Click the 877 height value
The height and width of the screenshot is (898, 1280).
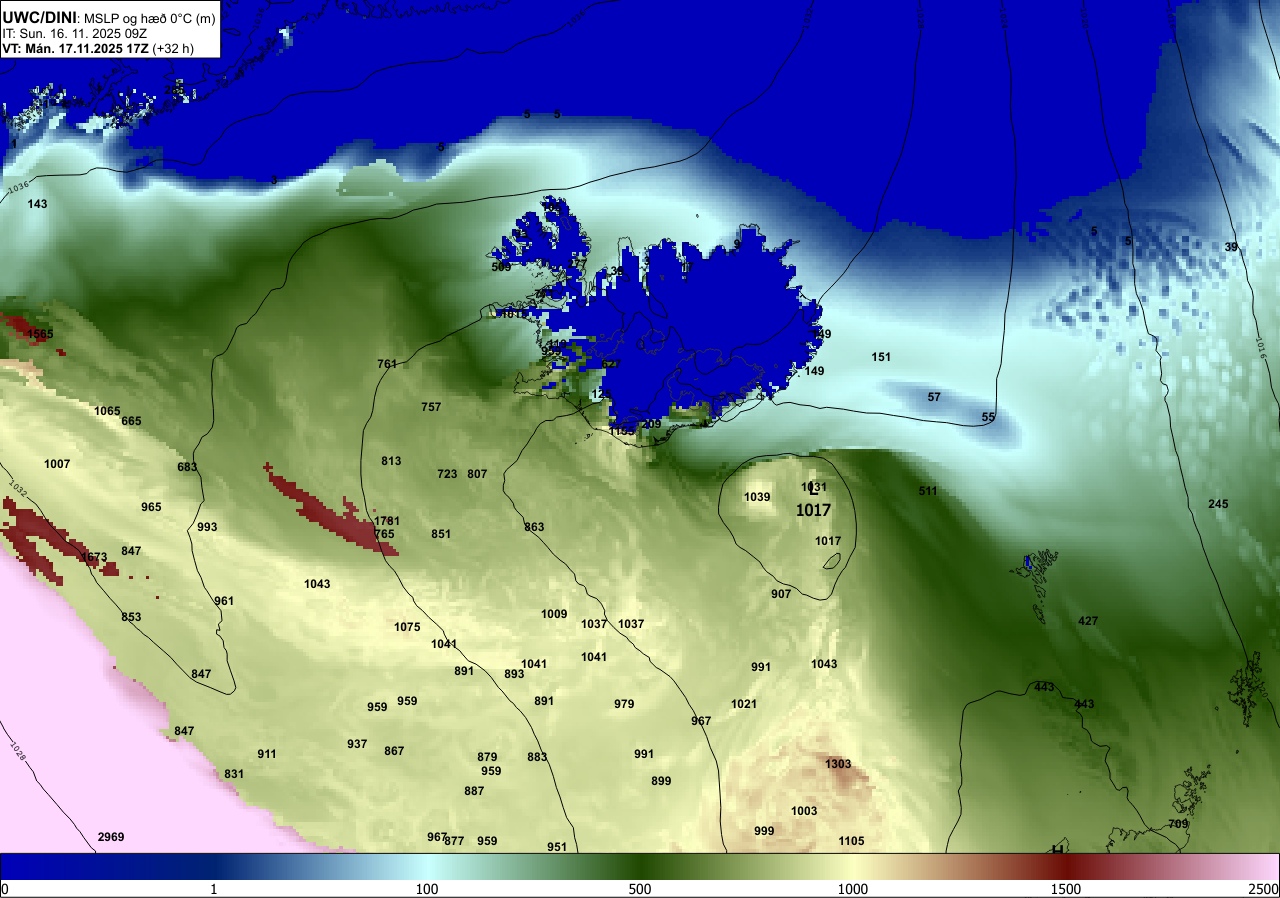point(455,841)
